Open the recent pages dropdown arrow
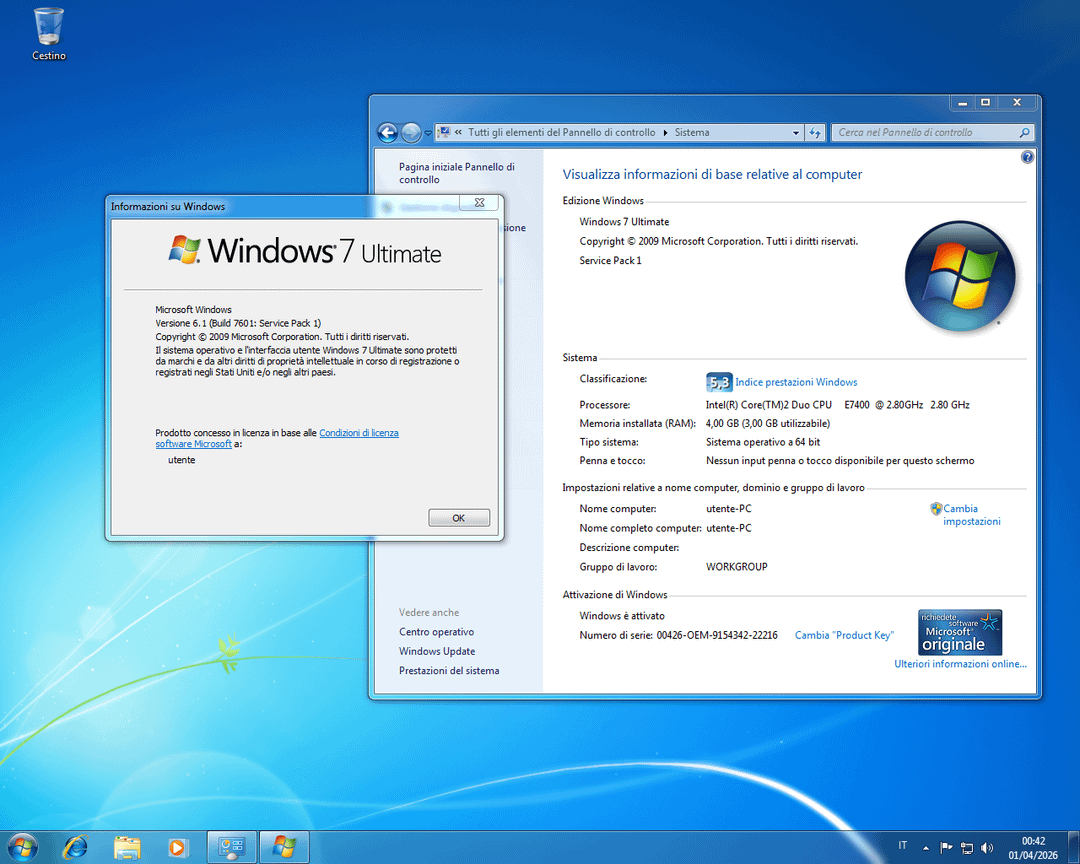This screenshot has width=1080, height=864. point(428,133)
